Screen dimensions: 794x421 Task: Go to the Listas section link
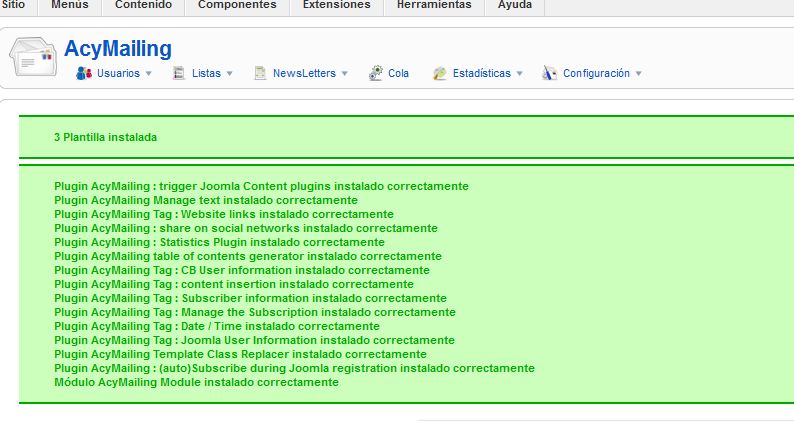tap(206, 73)
